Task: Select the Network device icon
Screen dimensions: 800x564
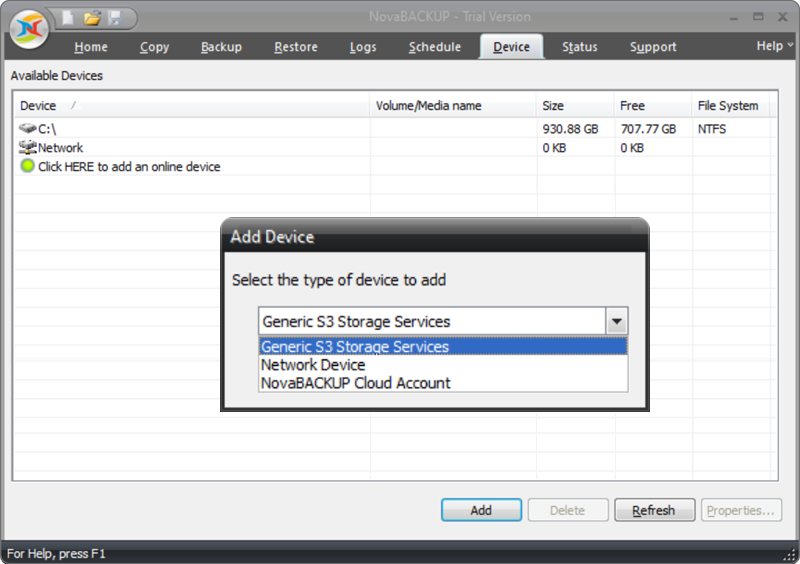Action: [x=27, y=147]
